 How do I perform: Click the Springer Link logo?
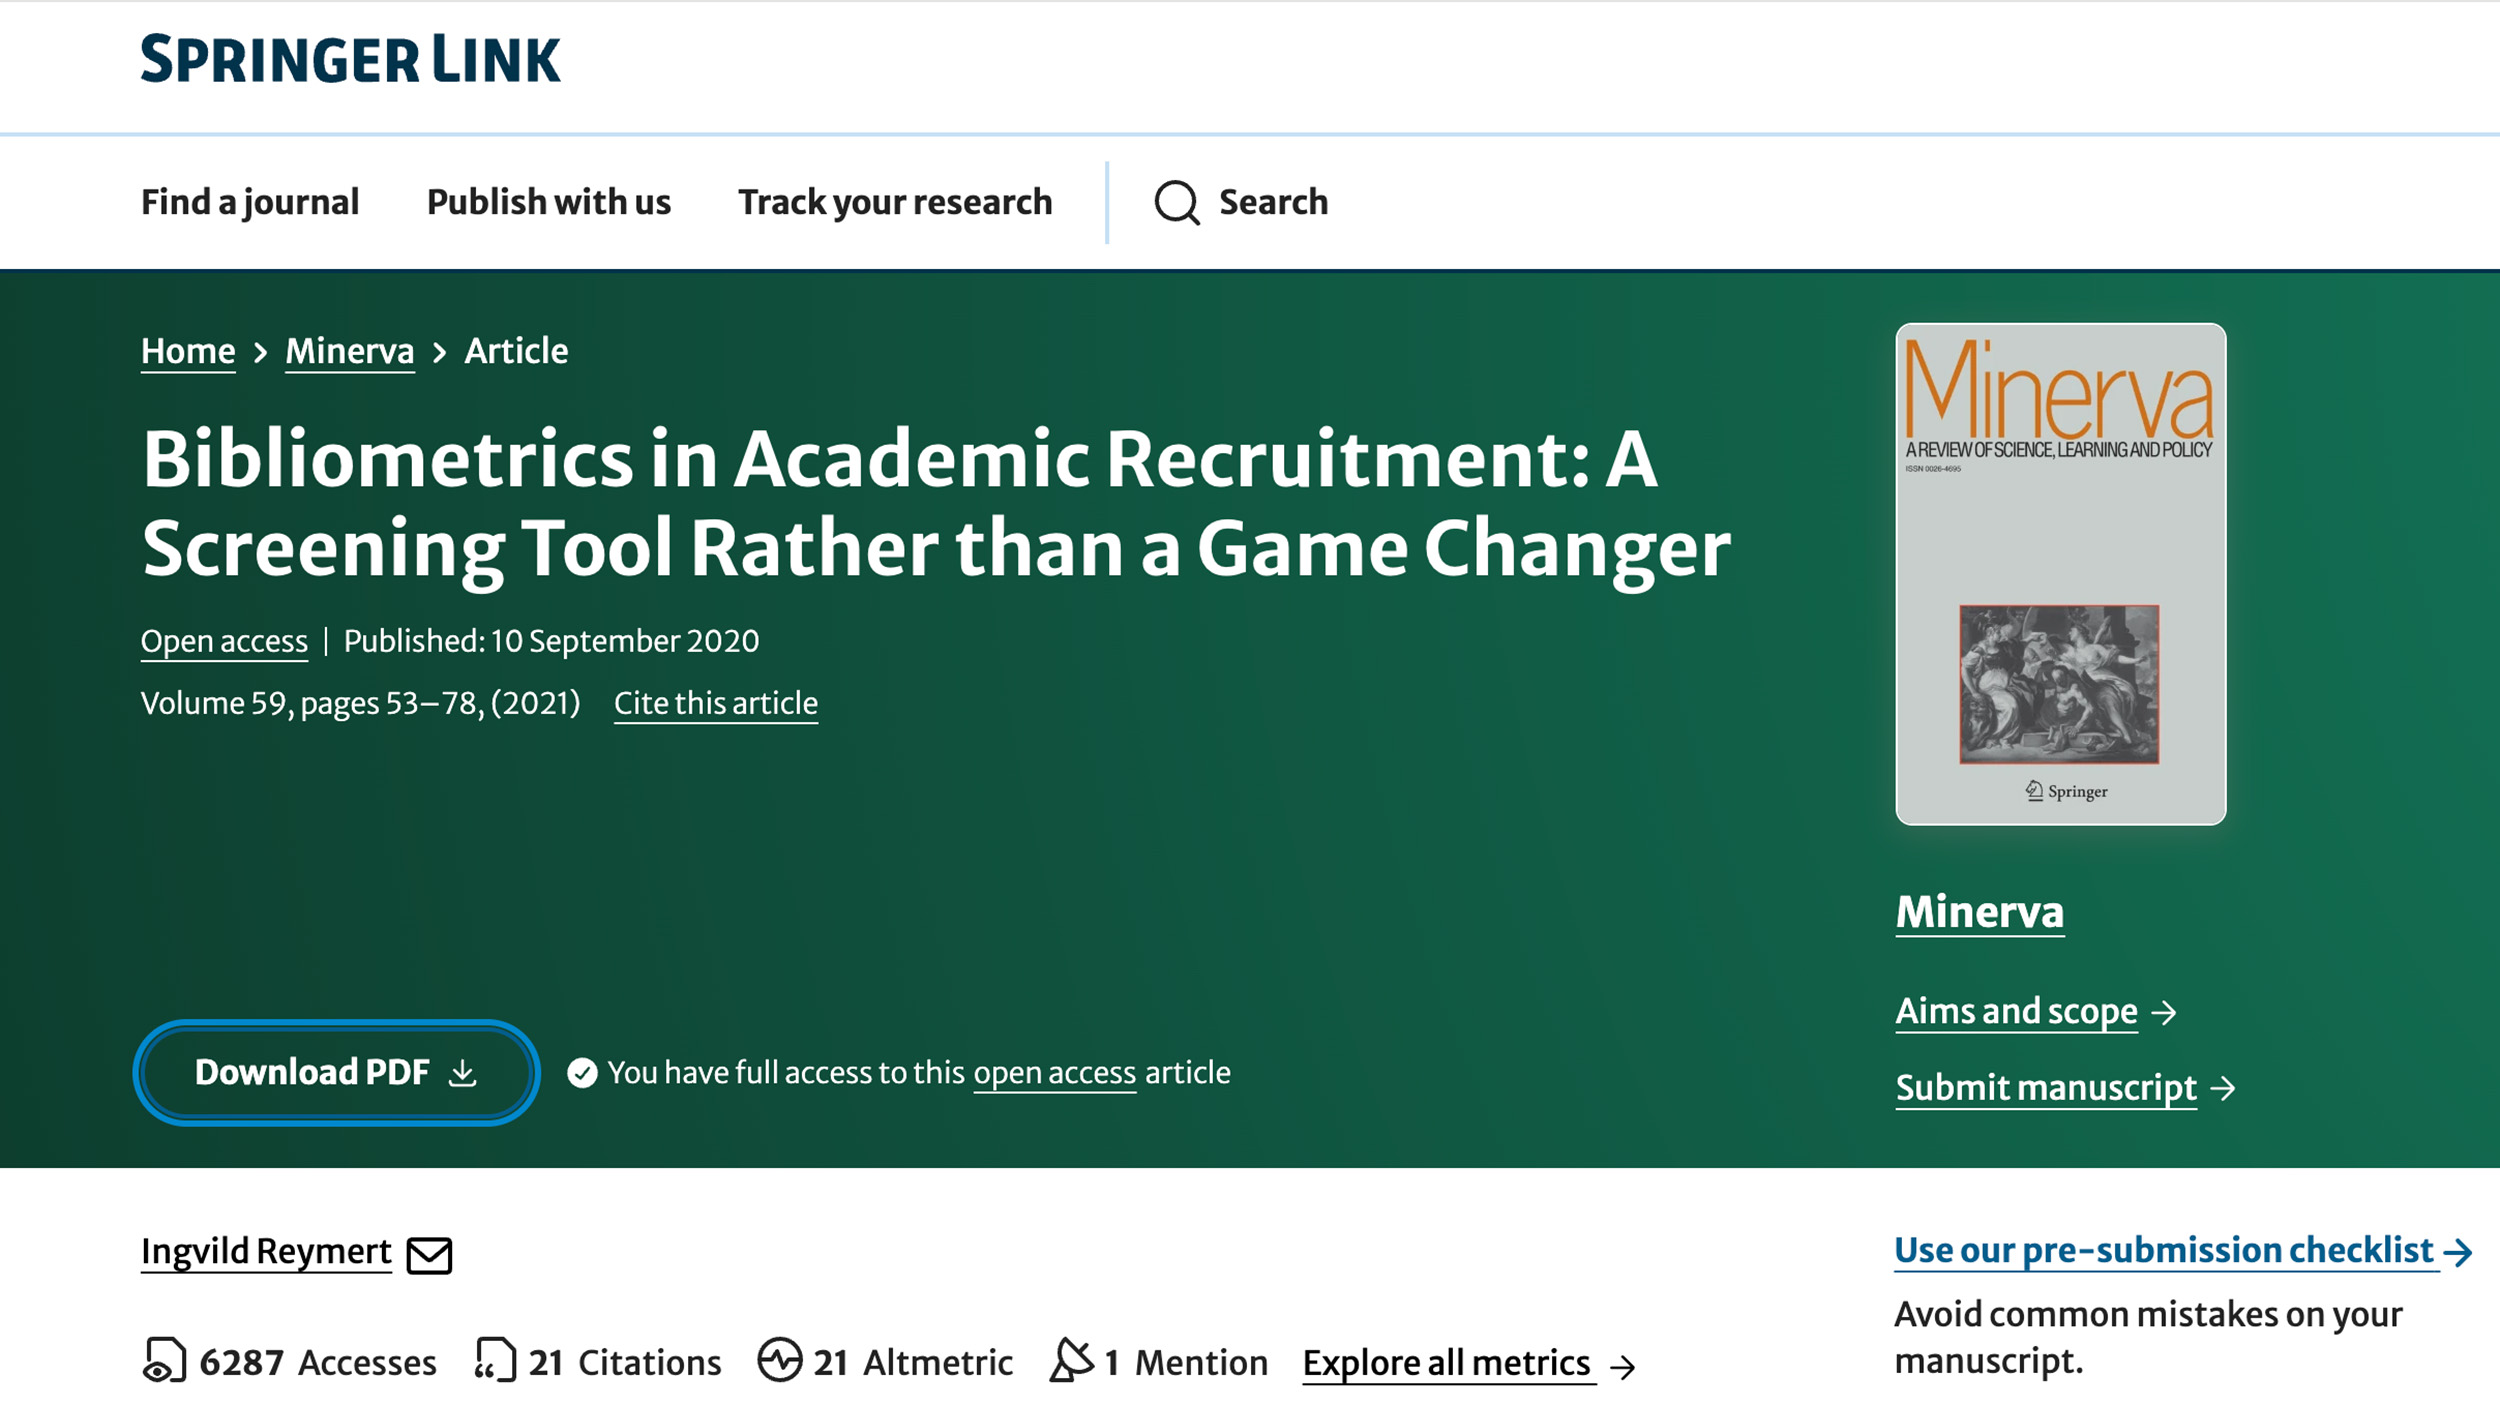point(350,59)
